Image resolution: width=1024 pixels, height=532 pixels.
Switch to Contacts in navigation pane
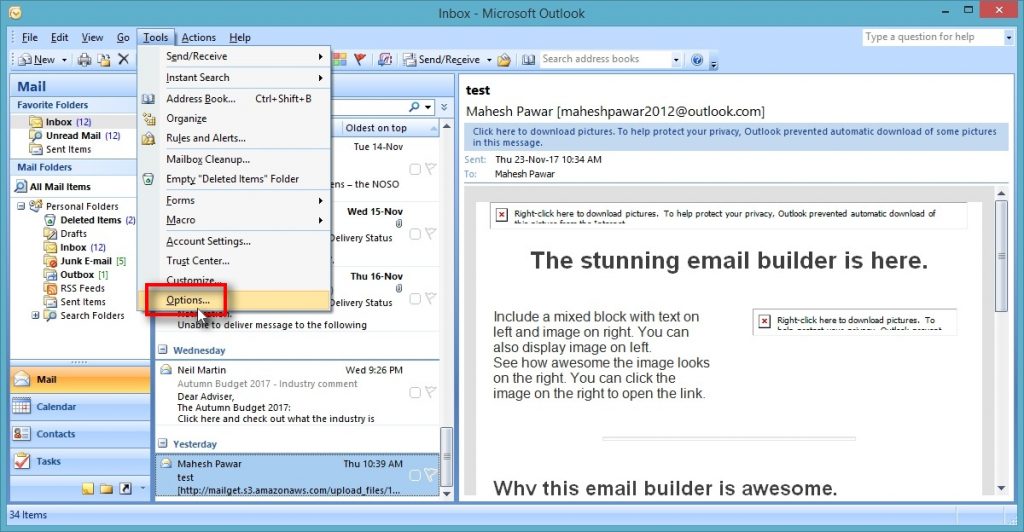pos(80,434)
